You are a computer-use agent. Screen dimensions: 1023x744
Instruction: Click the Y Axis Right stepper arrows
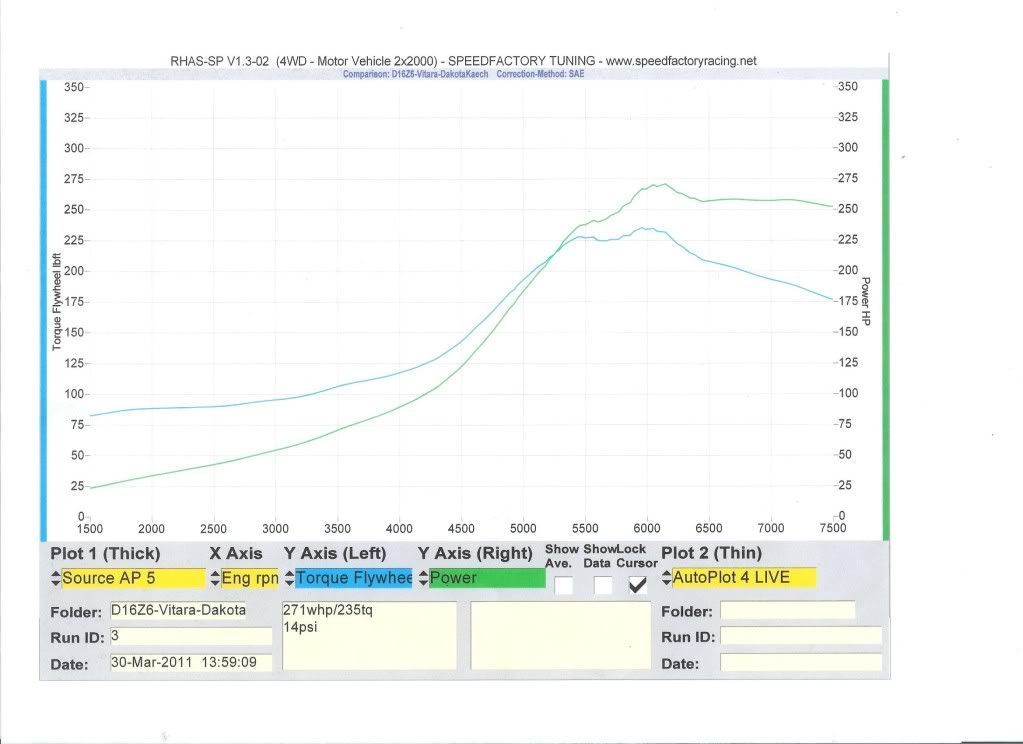[x=423, y=578]
